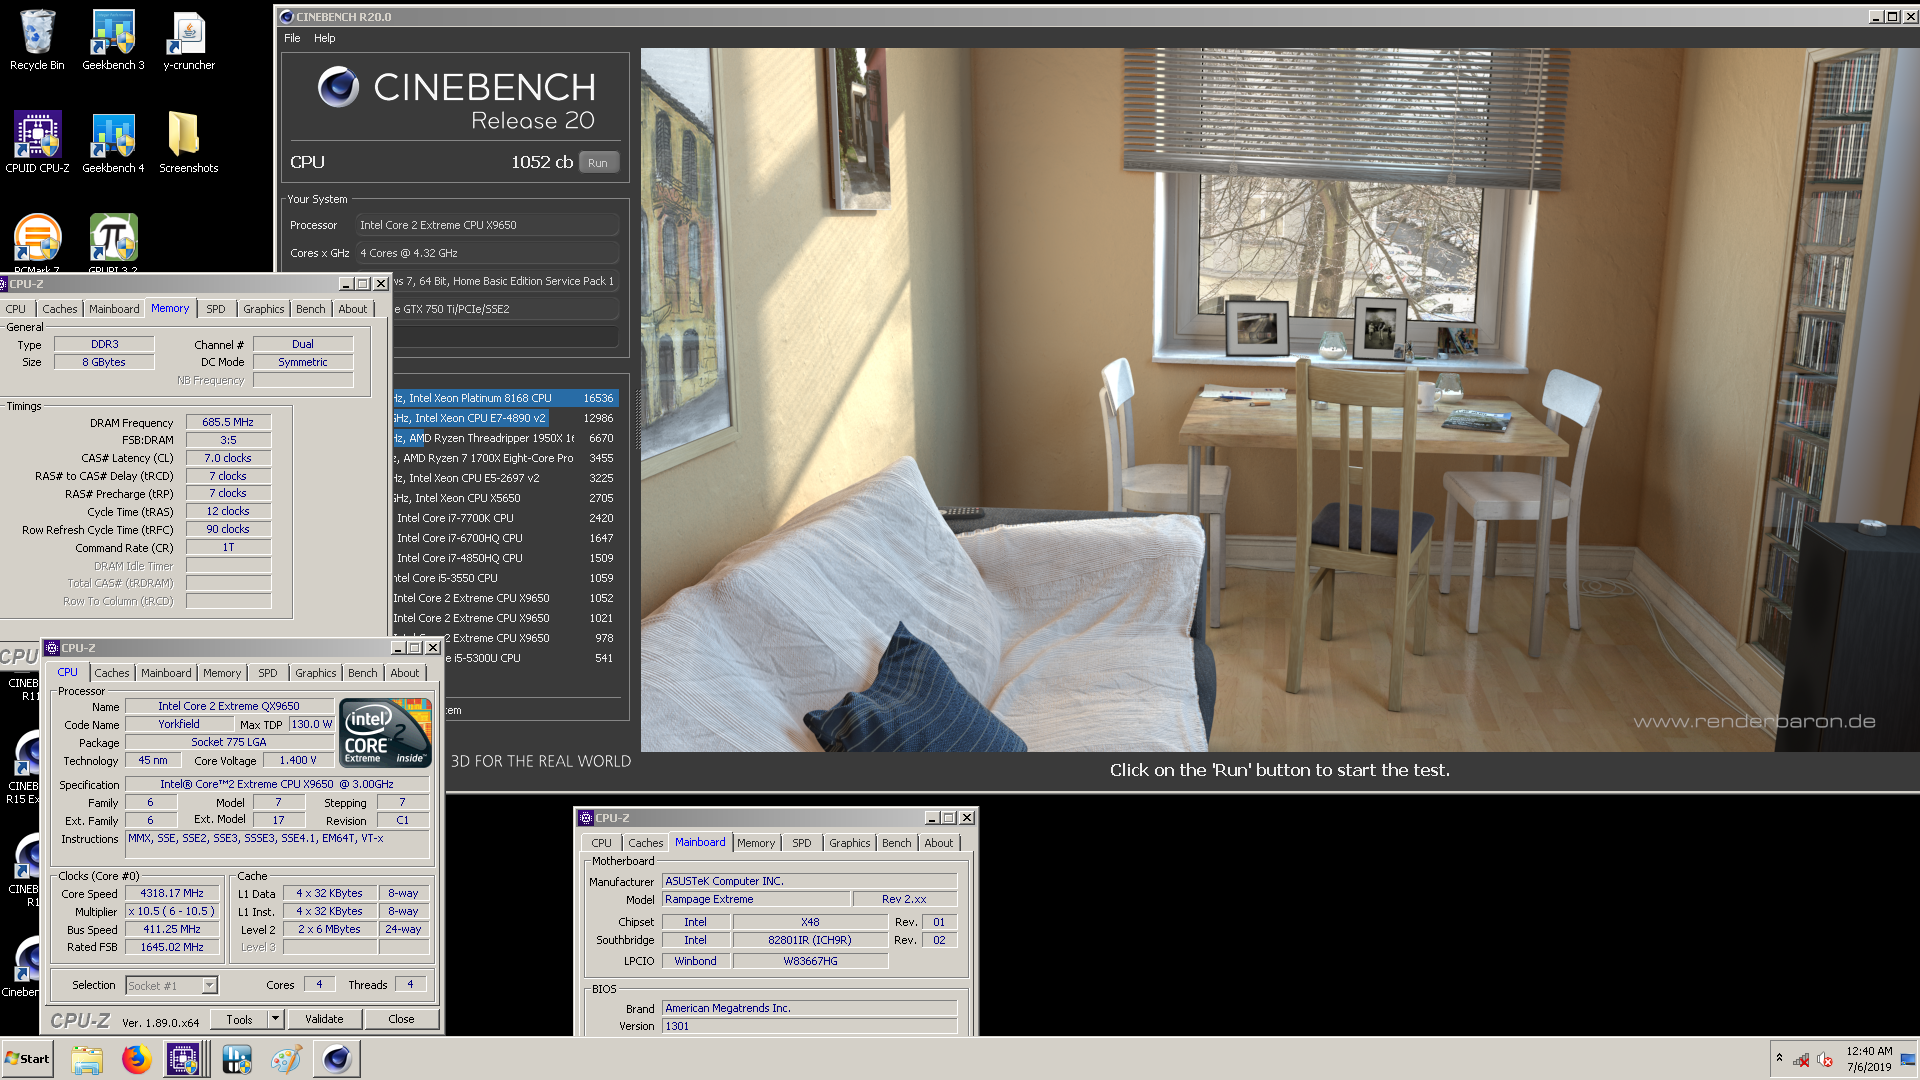Open the Recycle Bin desktop icon
1920x1080 pixels.
coord(37,40)
